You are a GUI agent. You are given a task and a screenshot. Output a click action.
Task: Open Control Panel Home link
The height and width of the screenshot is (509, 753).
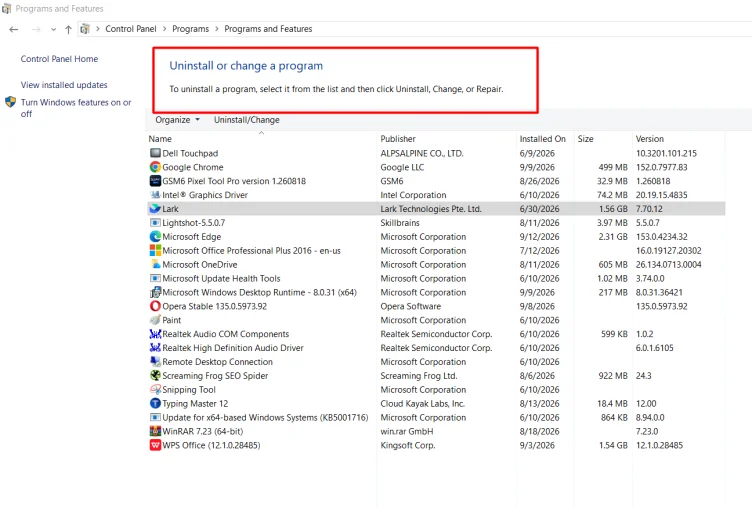pyautogui.click(x=59, y=59)
